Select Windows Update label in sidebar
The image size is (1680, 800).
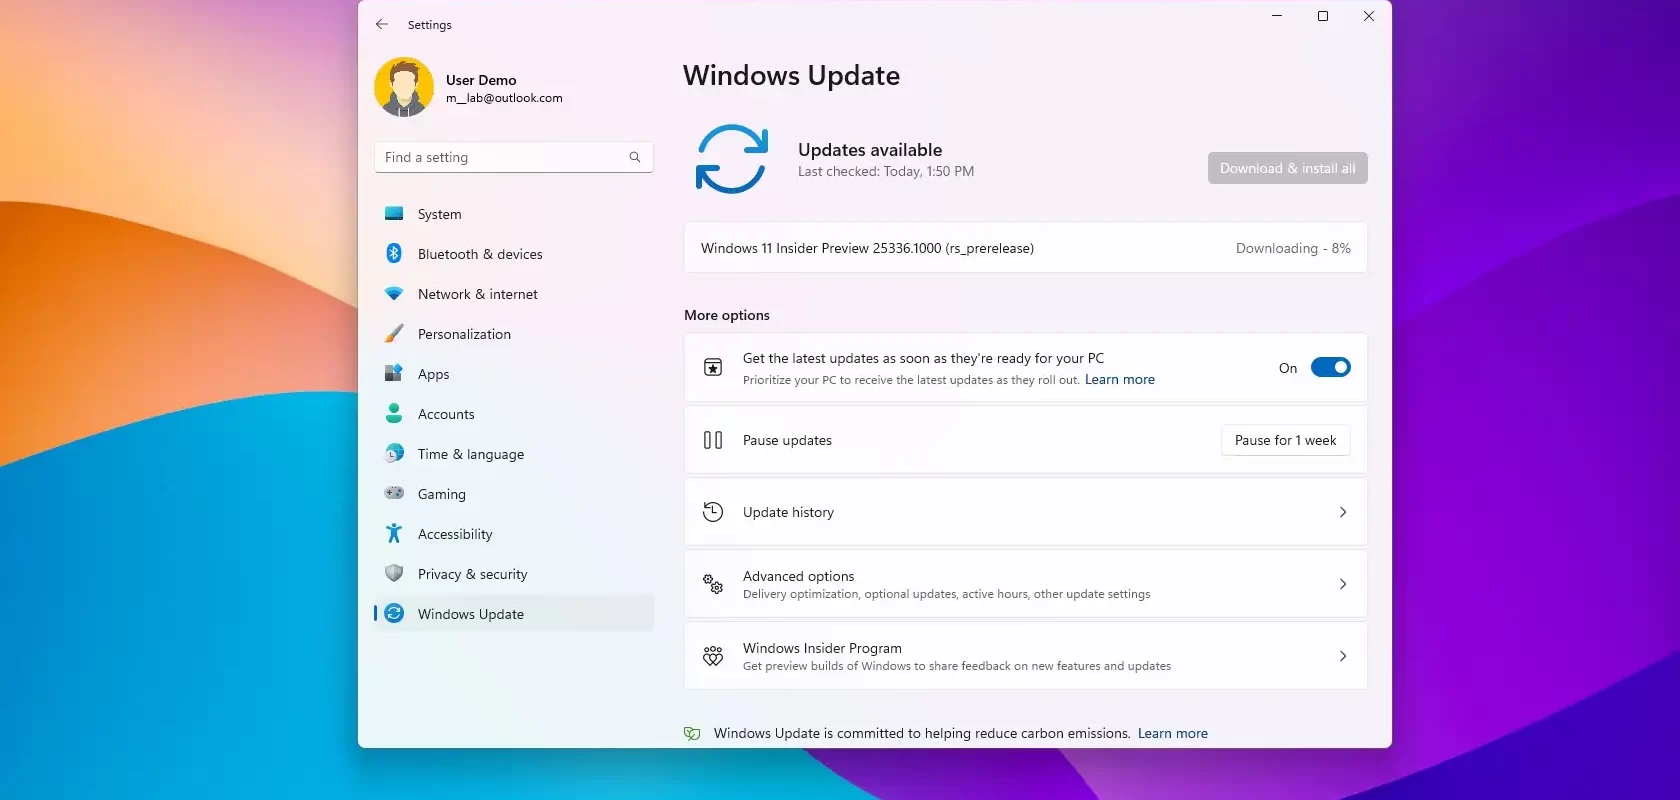[x=471, y=614]
